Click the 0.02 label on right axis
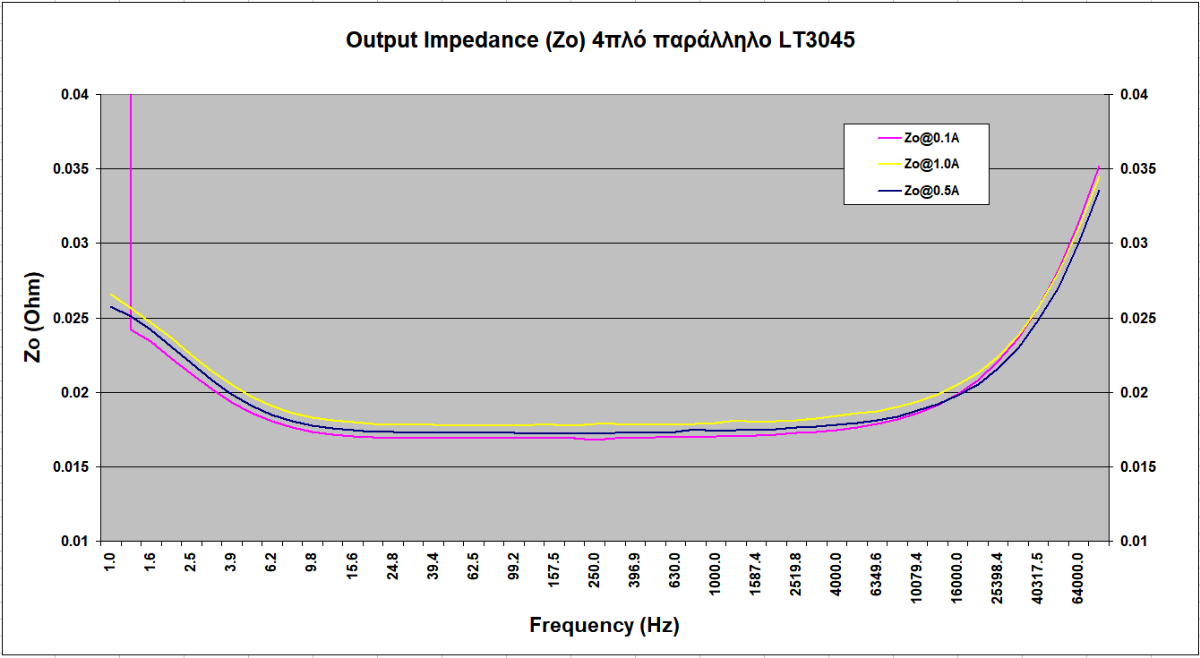The width and height of the screenshot is (1200, 658). 1137,393
